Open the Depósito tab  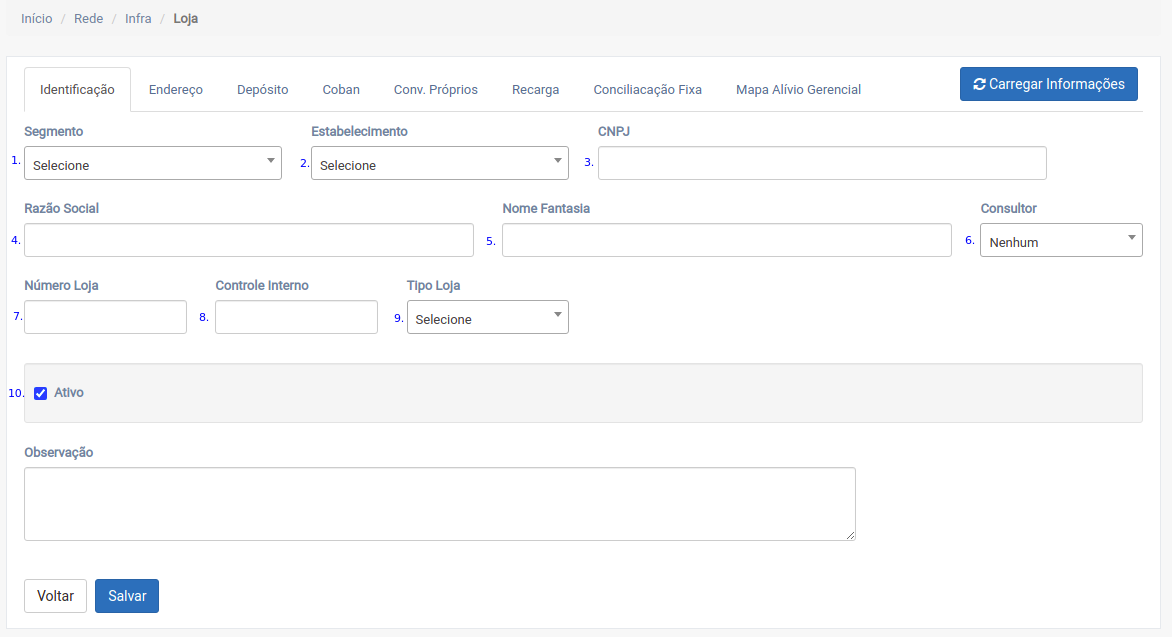point(263,90)
